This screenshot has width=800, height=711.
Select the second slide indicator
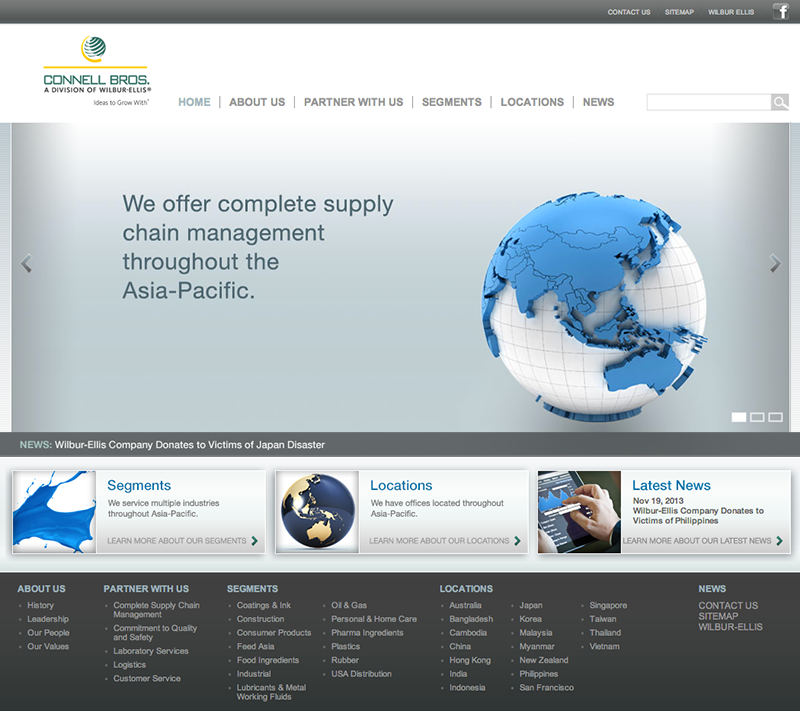(x=757, y=417)
